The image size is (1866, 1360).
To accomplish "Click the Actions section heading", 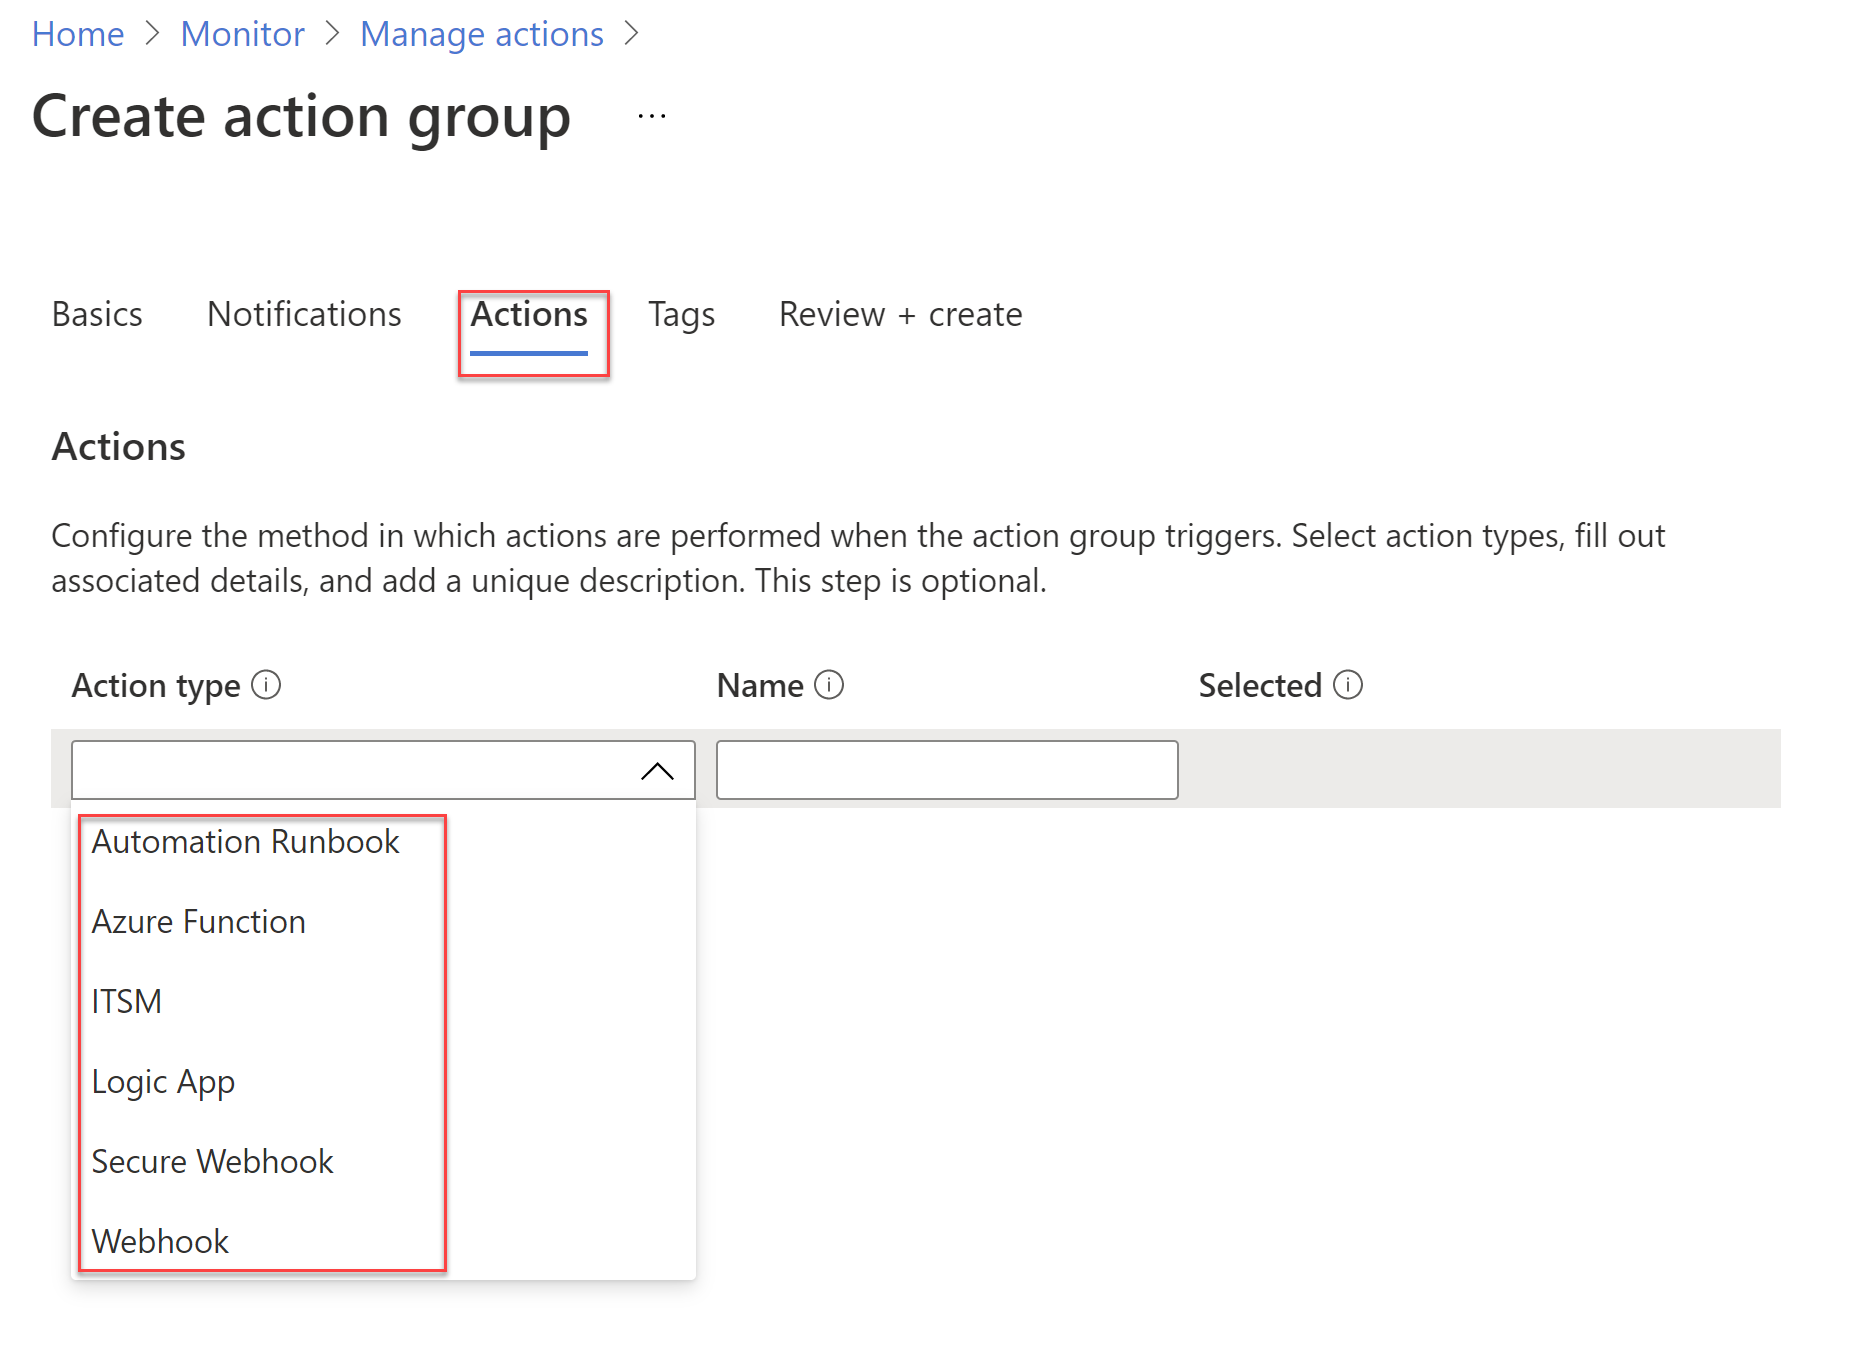I will (118, 447).
